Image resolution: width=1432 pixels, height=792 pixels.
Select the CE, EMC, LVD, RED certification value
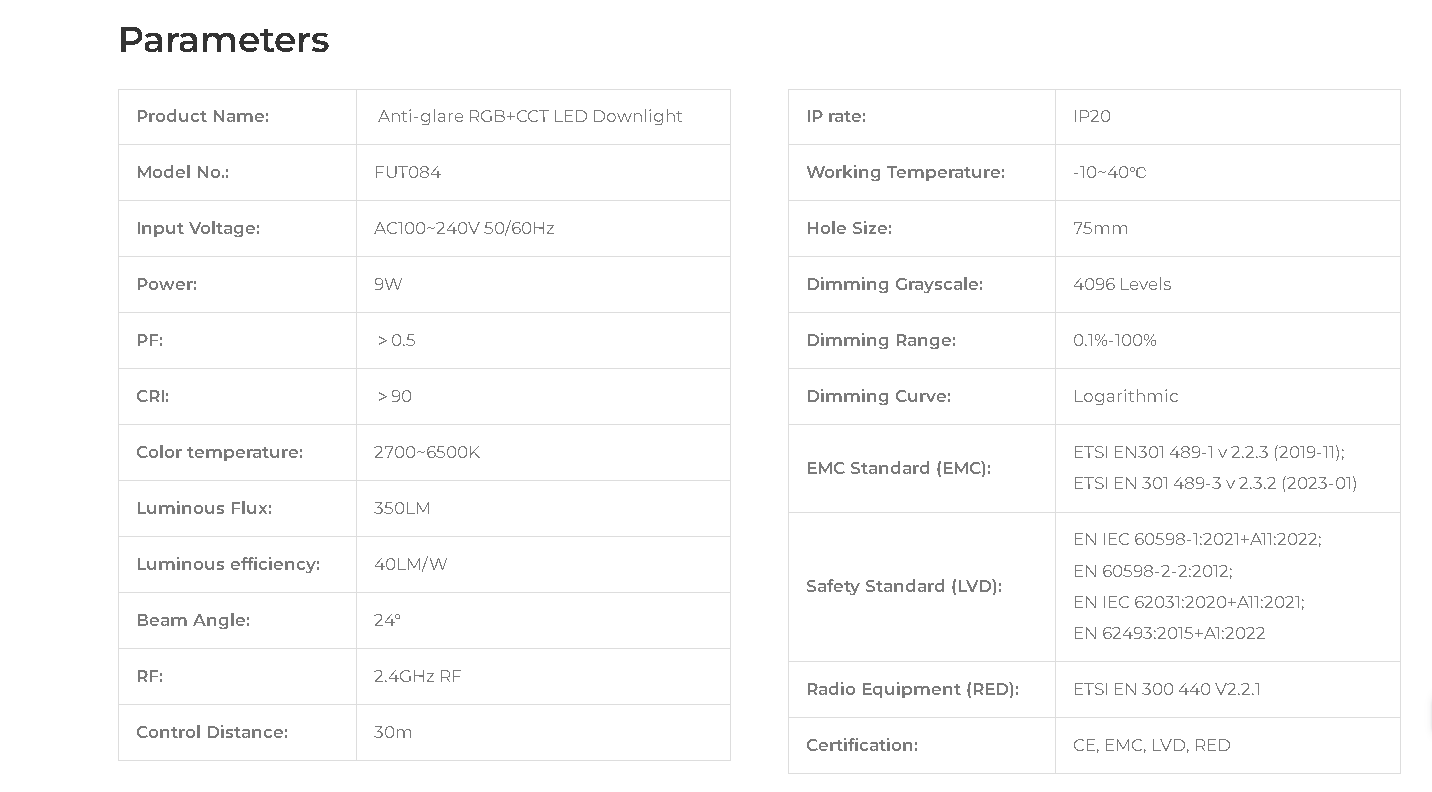pos(1152,745)
